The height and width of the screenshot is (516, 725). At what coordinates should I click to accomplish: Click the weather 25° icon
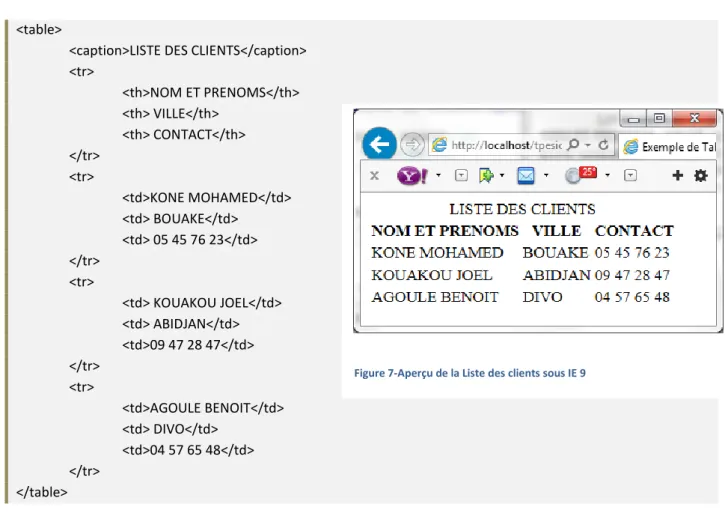click(x=581, y=175)
